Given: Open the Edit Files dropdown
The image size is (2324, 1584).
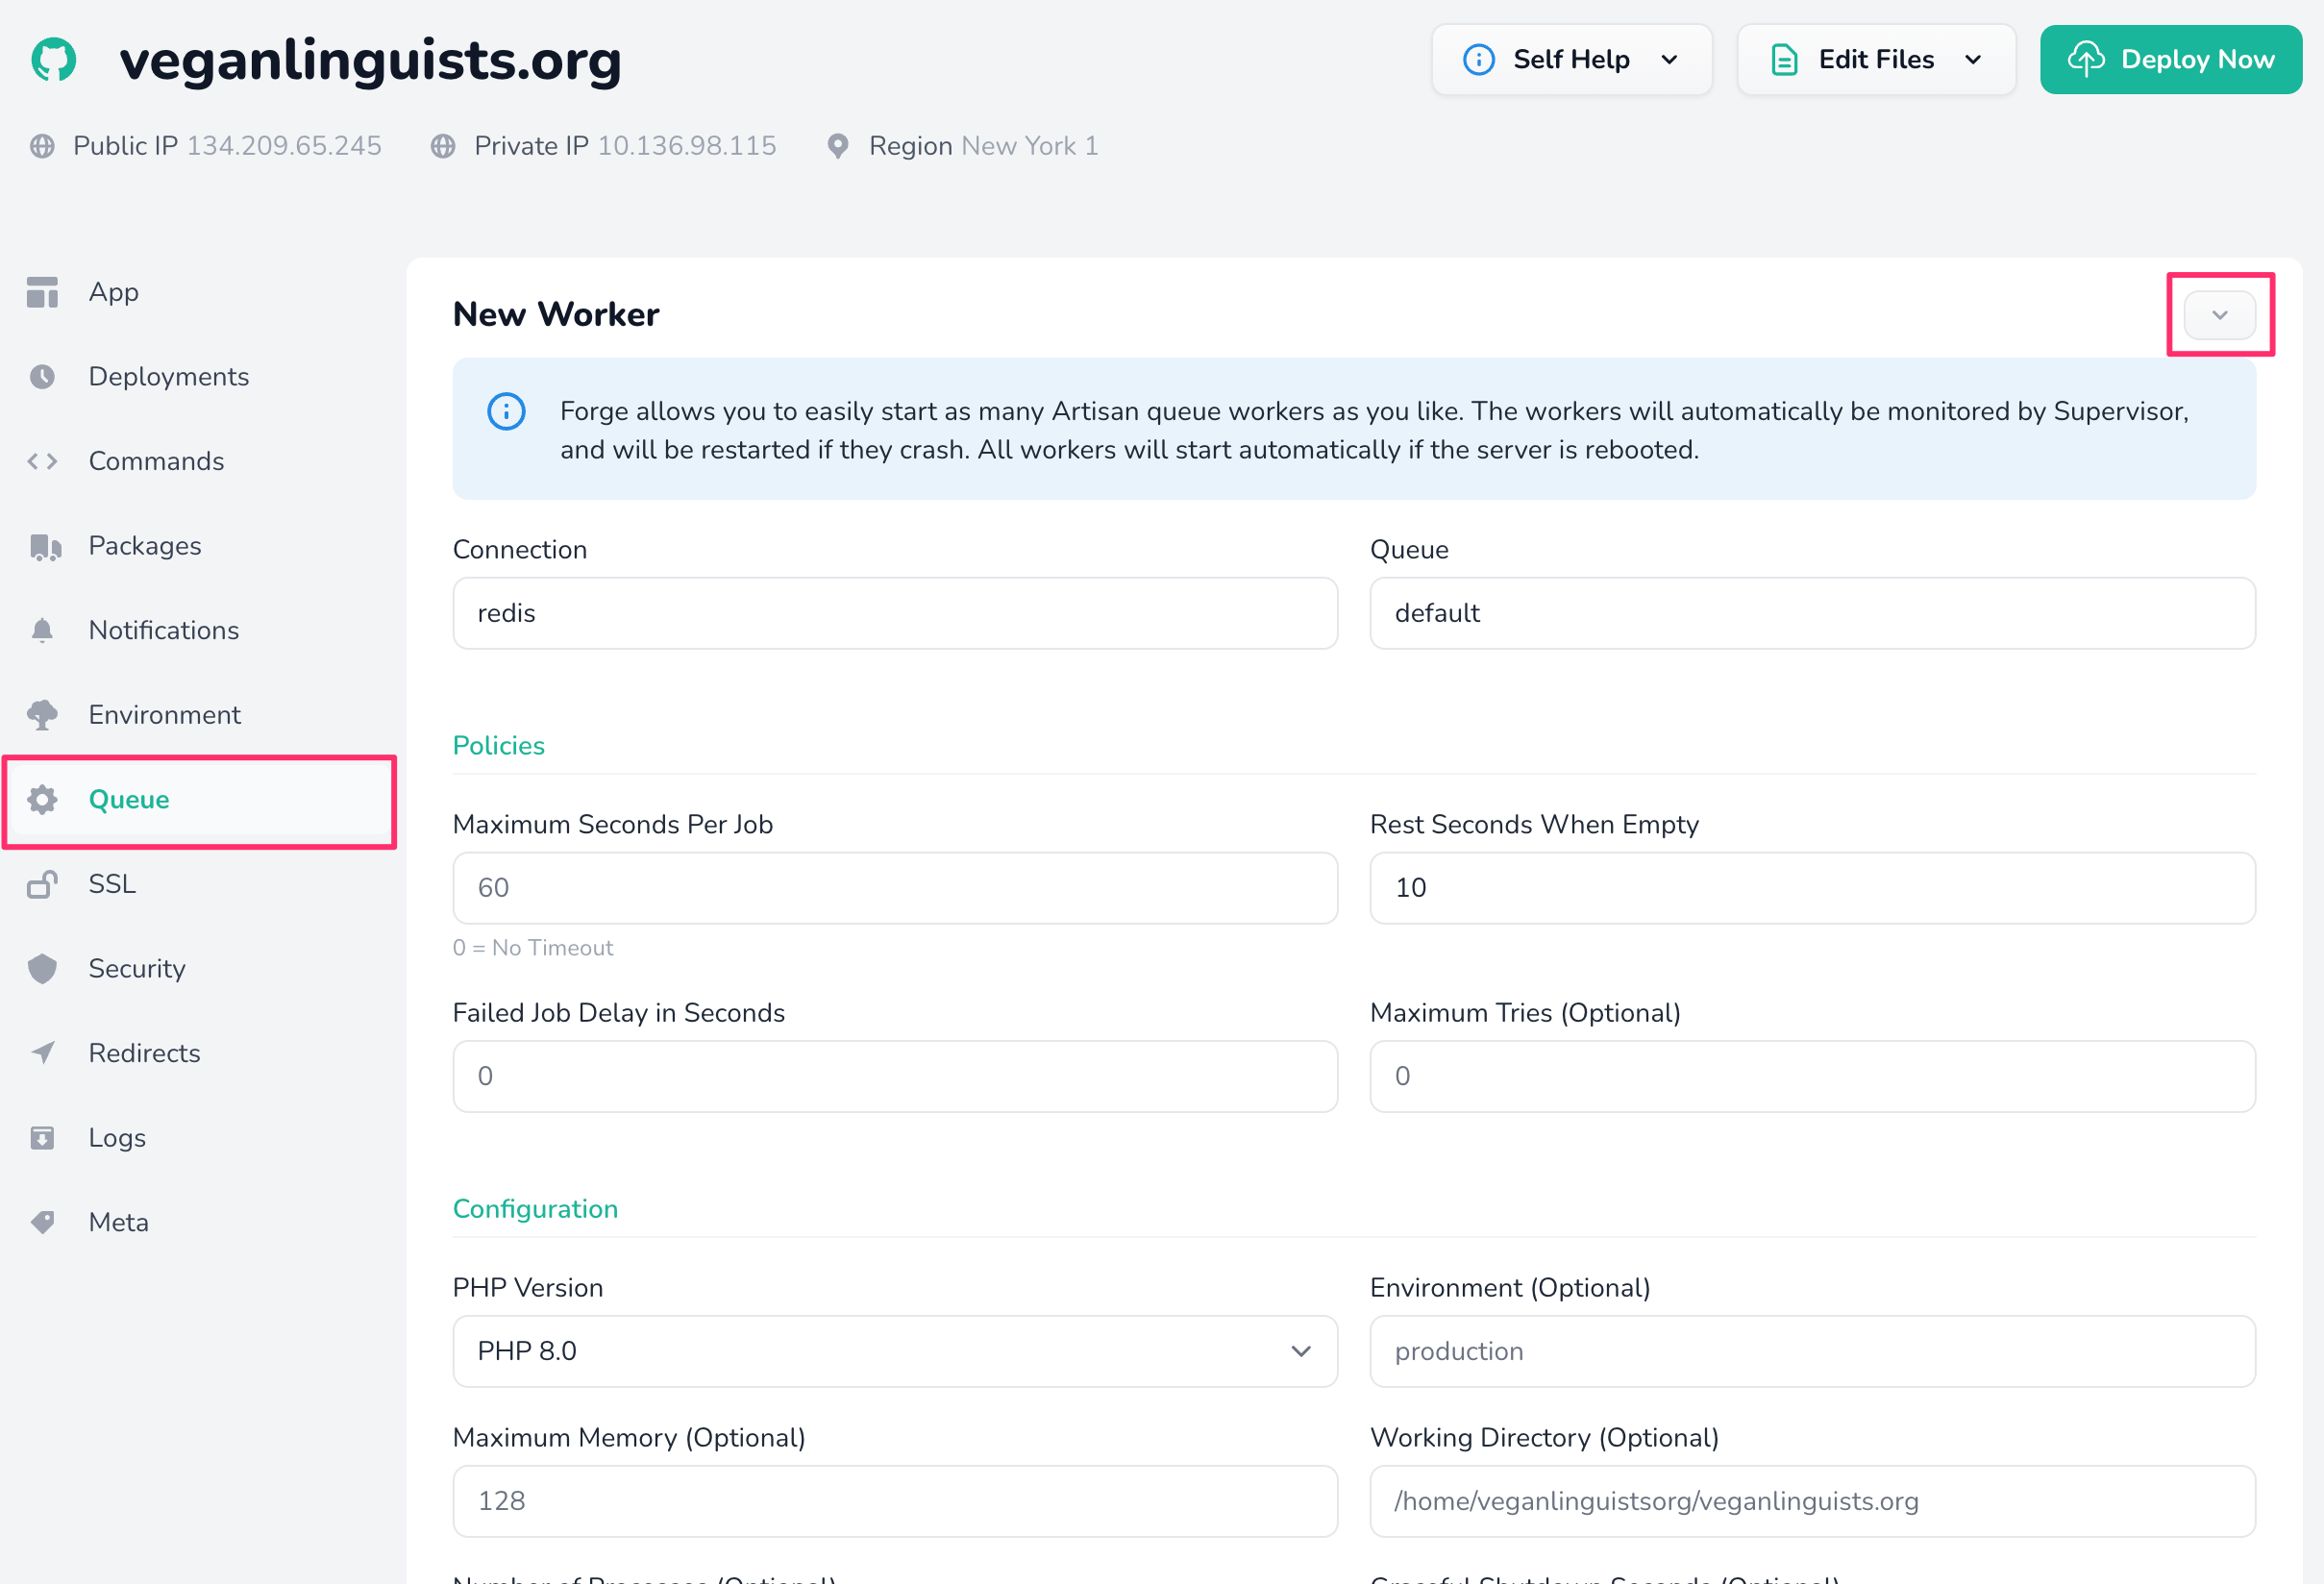Looking at the screenshot, I should tap(1876, 60).
